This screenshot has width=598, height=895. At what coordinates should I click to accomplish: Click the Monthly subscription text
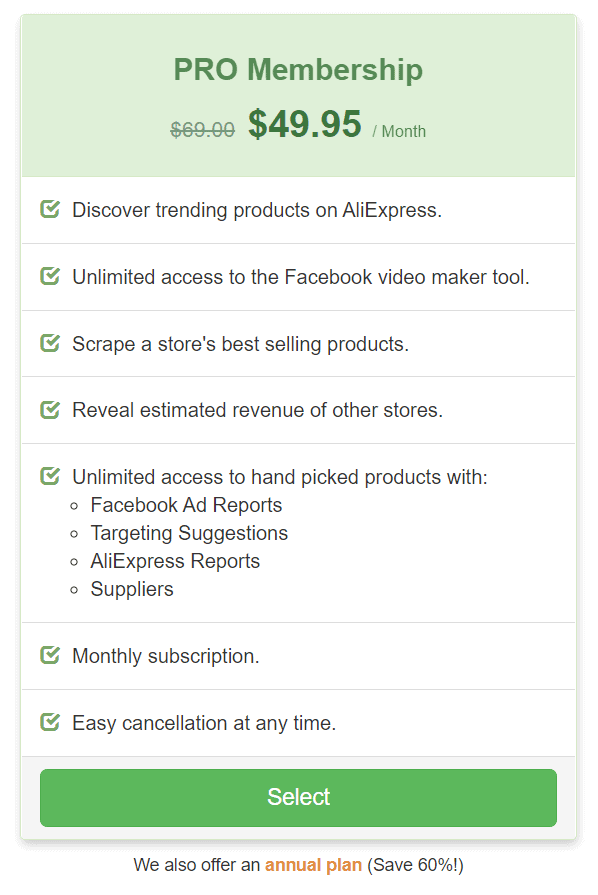click(165, 656)
